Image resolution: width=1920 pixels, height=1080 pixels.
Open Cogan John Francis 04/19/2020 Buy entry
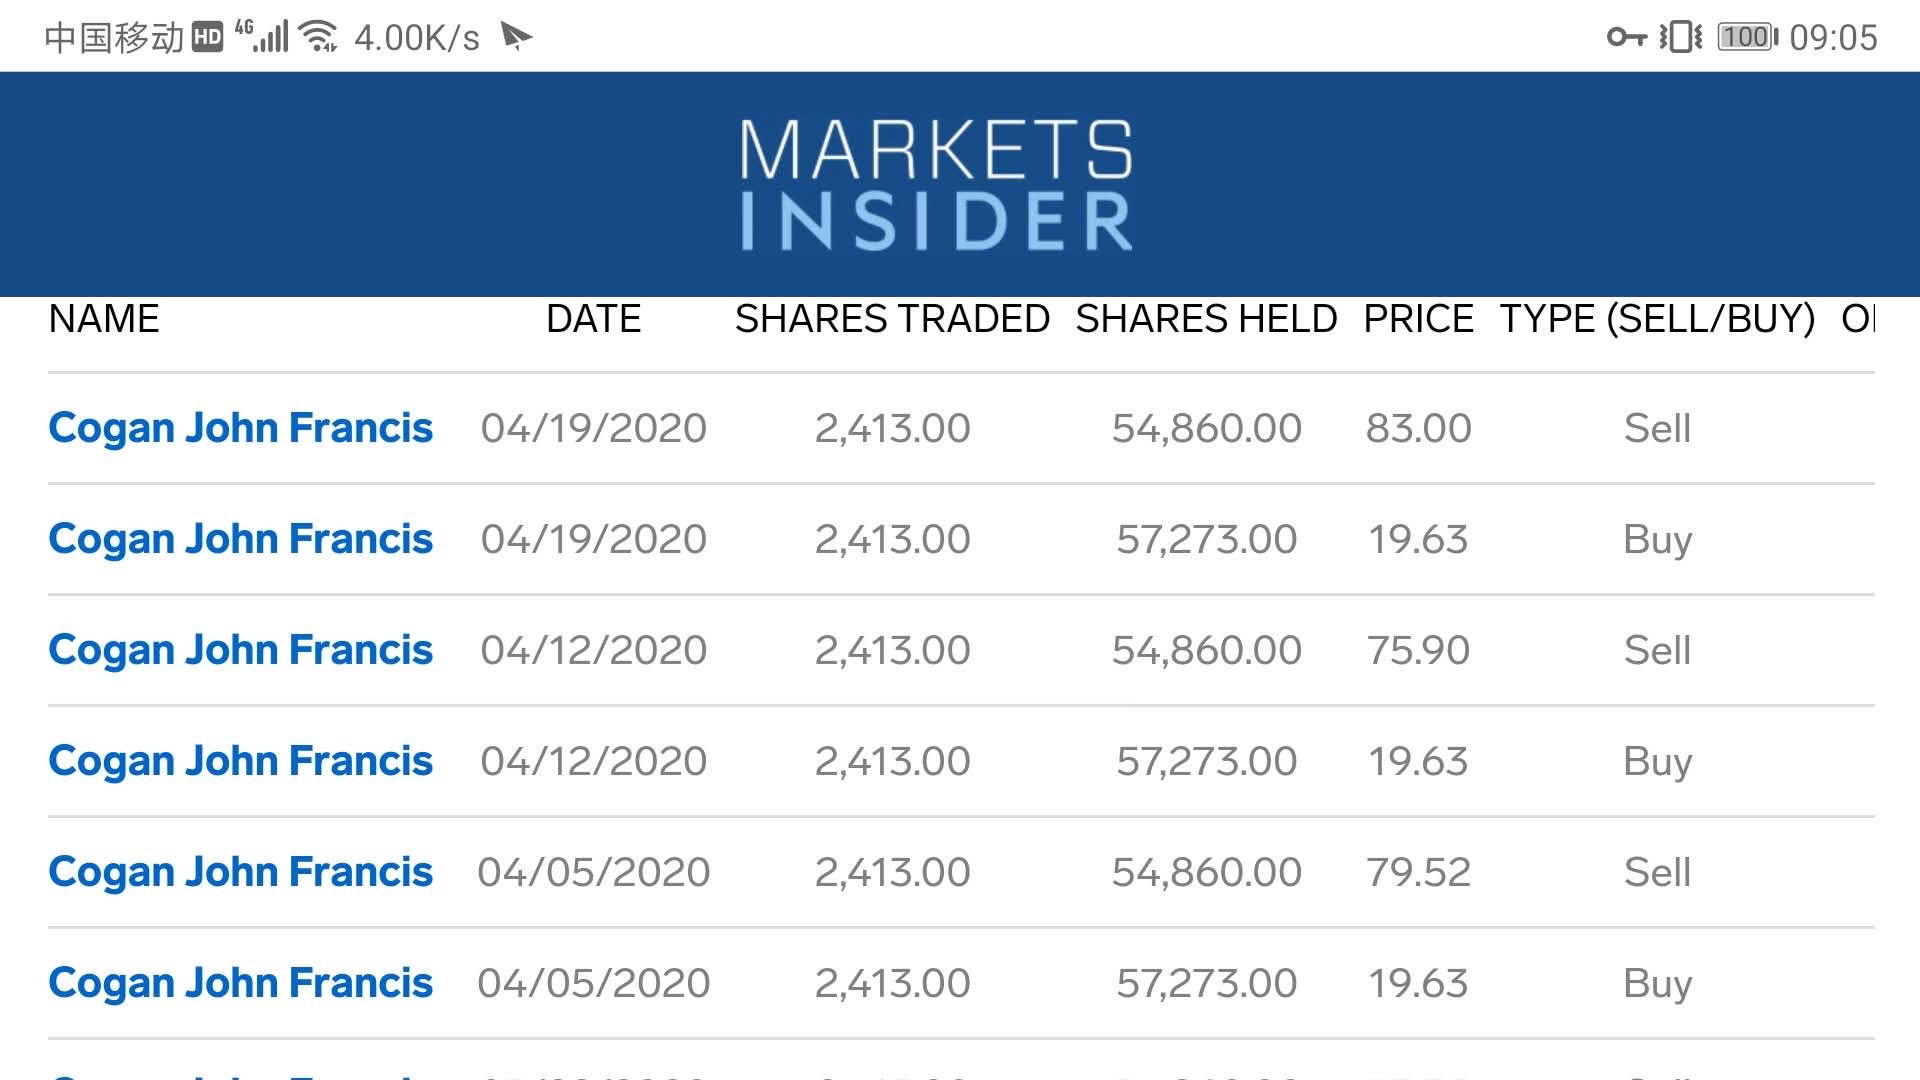pyautogui.click(x=240, y=539)
